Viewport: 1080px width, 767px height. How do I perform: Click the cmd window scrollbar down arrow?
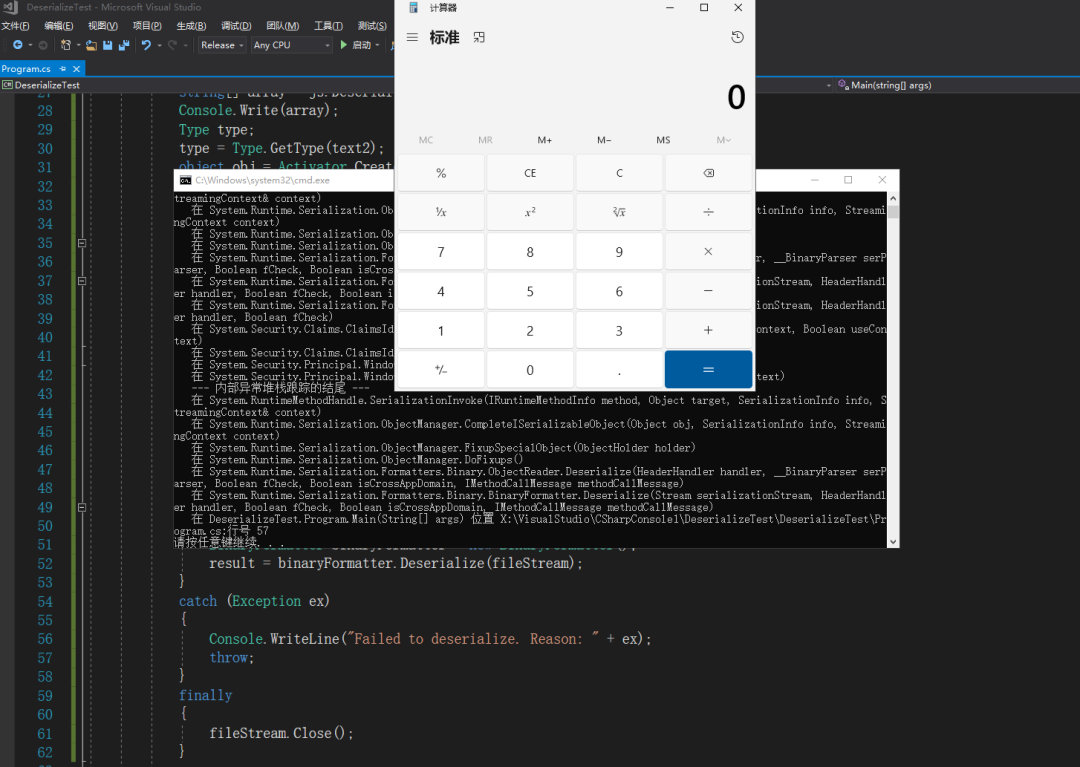(893, 542)
